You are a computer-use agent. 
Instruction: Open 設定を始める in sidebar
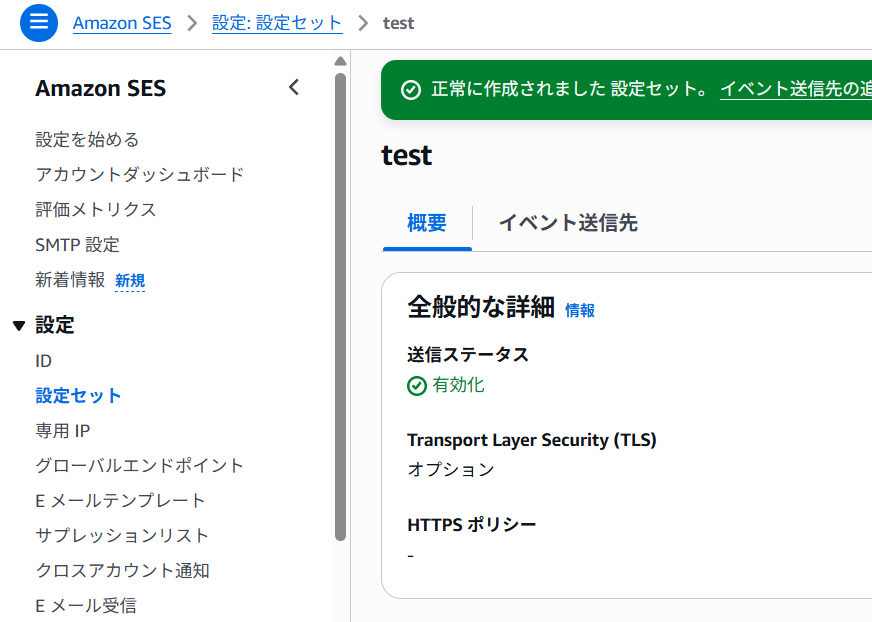(x=87, y=139)
